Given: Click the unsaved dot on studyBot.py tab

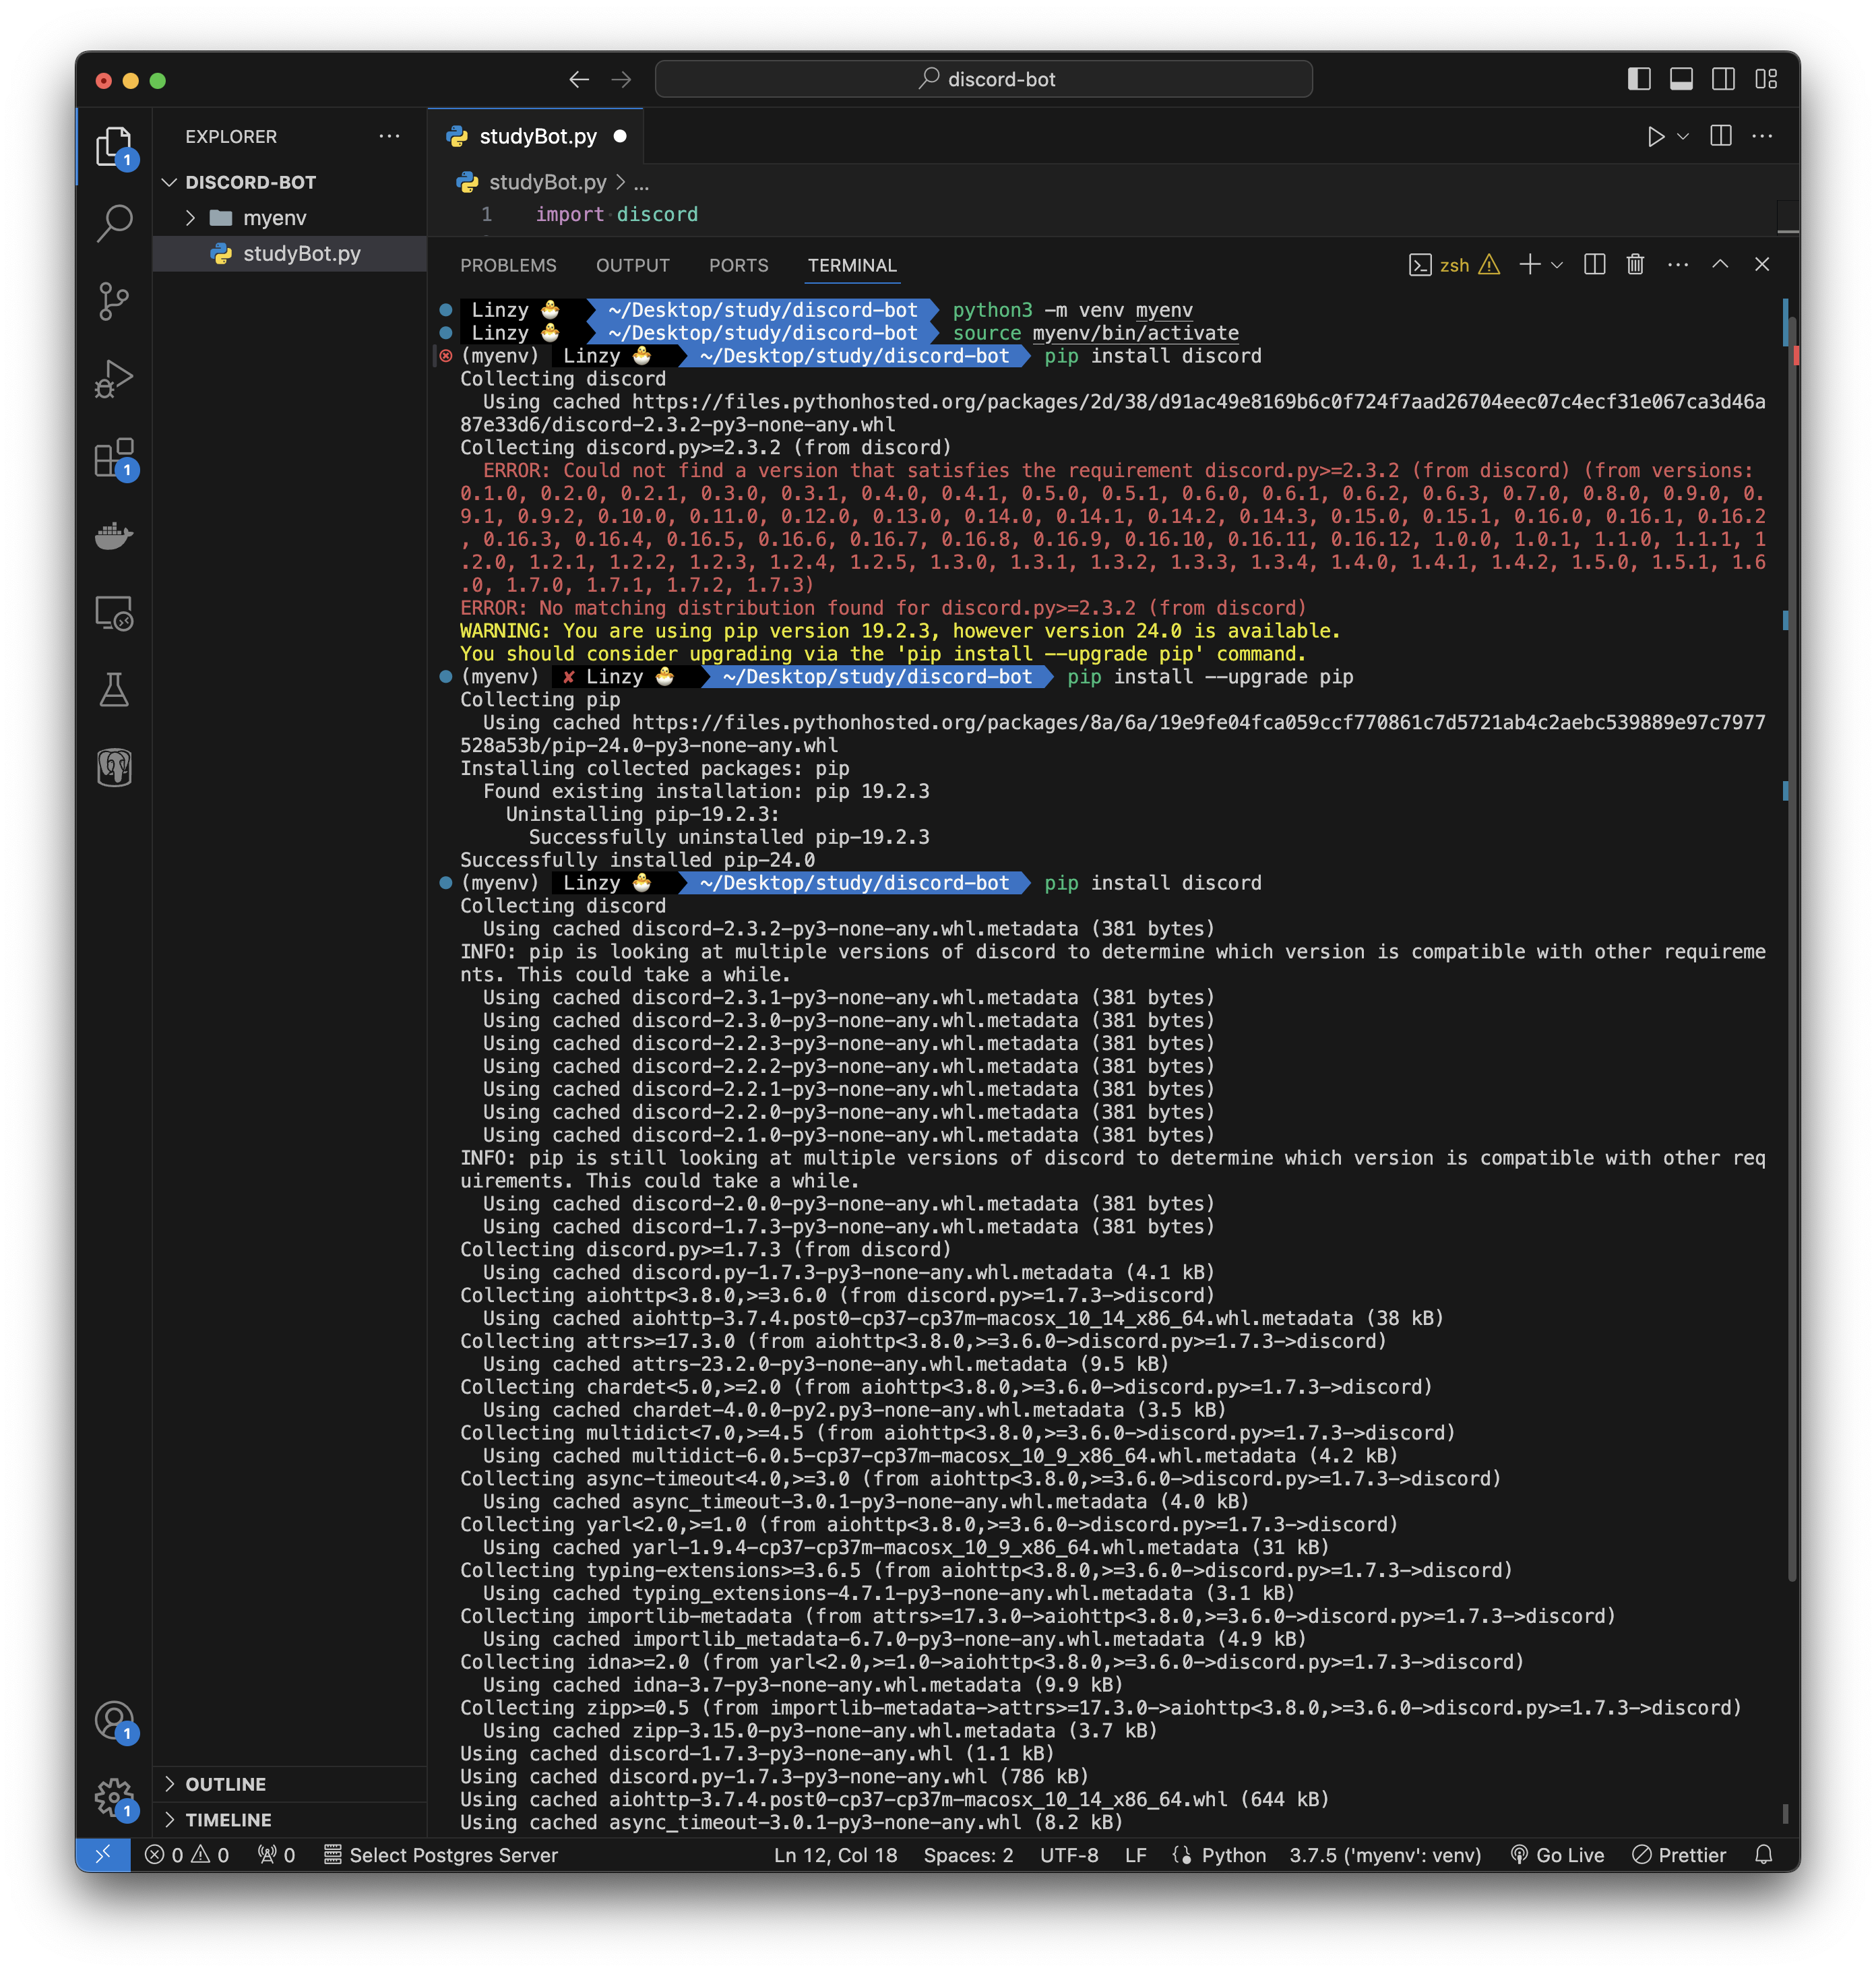Looking at the screenshot, I should pyautogui.click(x=620, y=136).
